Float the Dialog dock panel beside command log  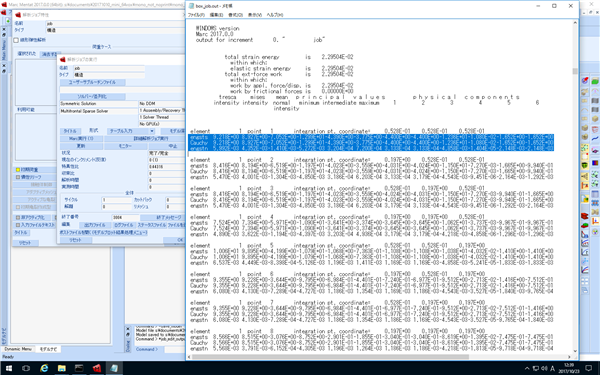(127, 334)
